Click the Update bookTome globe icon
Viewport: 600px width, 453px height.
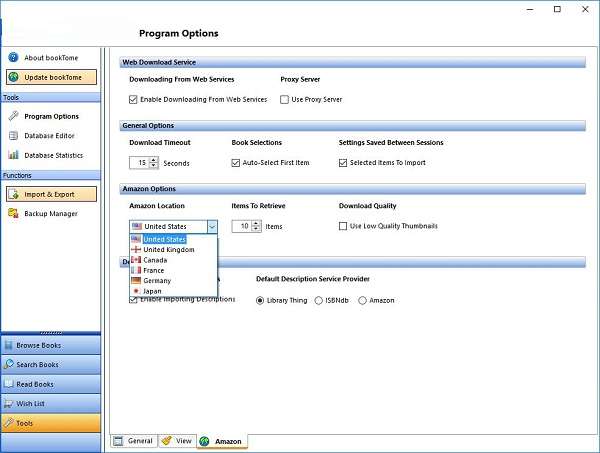(x=14, y=77)
